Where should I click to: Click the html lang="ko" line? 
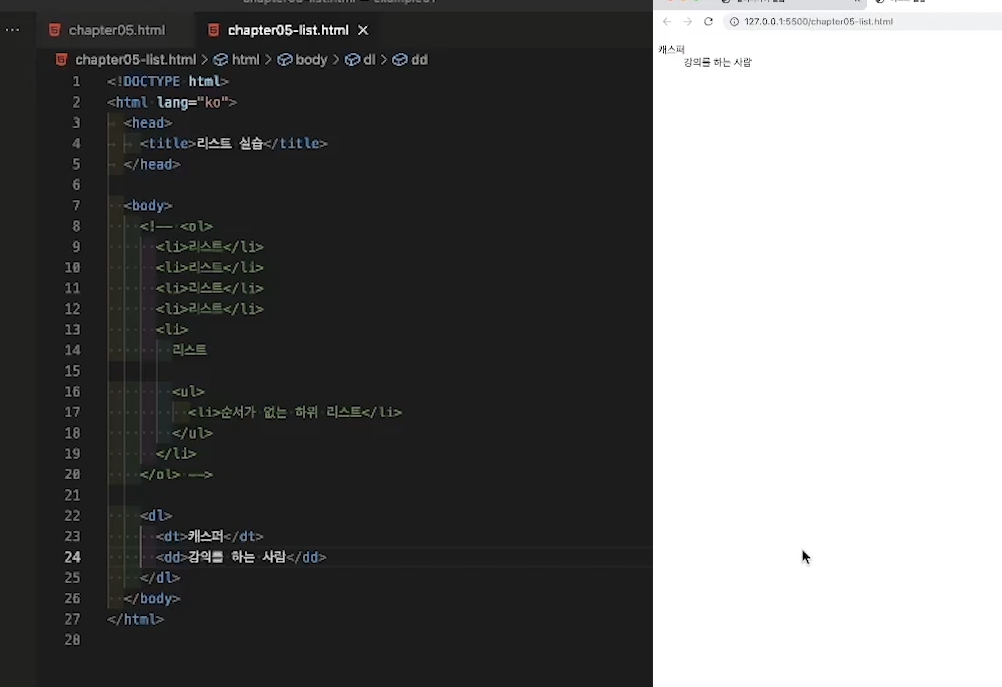[x=172, y=102]
